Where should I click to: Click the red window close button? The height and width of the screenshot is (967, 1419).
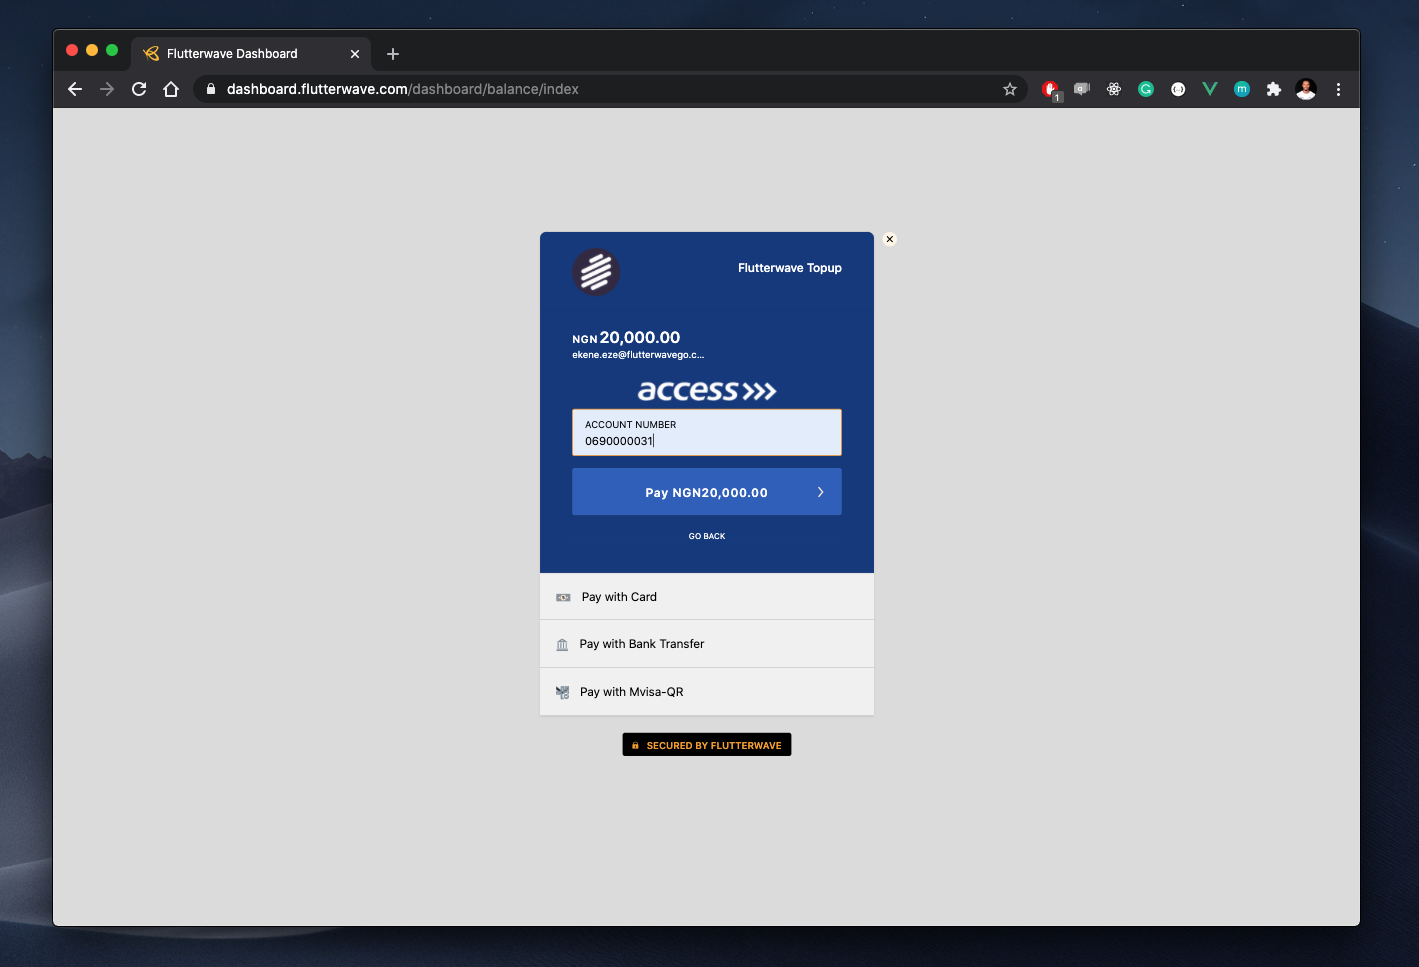pos(72,50)
